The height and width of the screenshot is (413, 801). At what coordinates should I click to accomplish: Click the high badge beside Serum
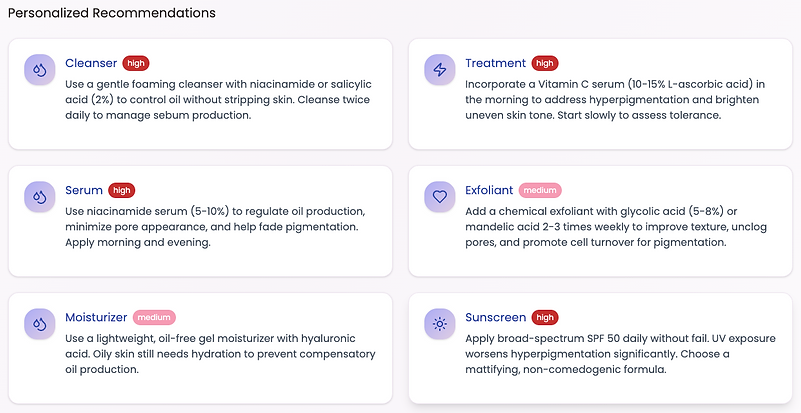(x=122, y=191)
